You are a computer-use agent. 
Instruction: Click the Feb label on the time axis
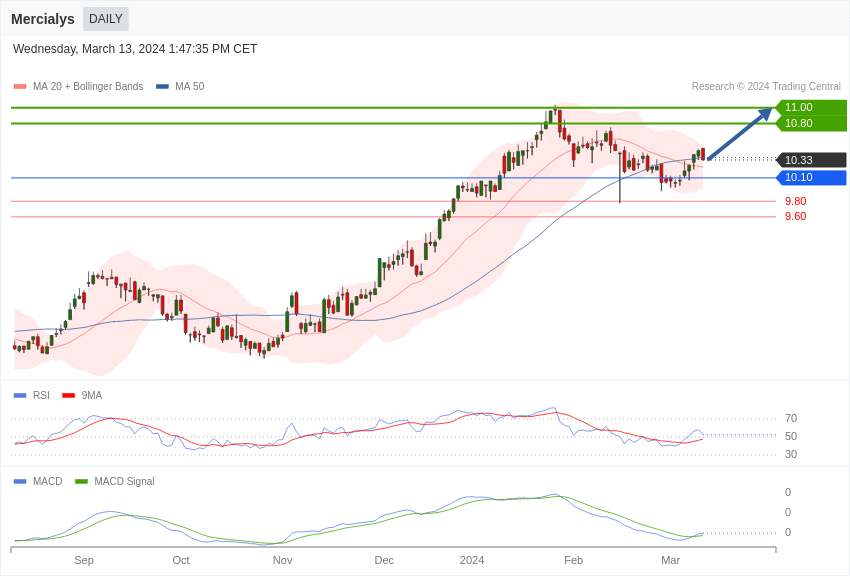(x=573, y=560)
